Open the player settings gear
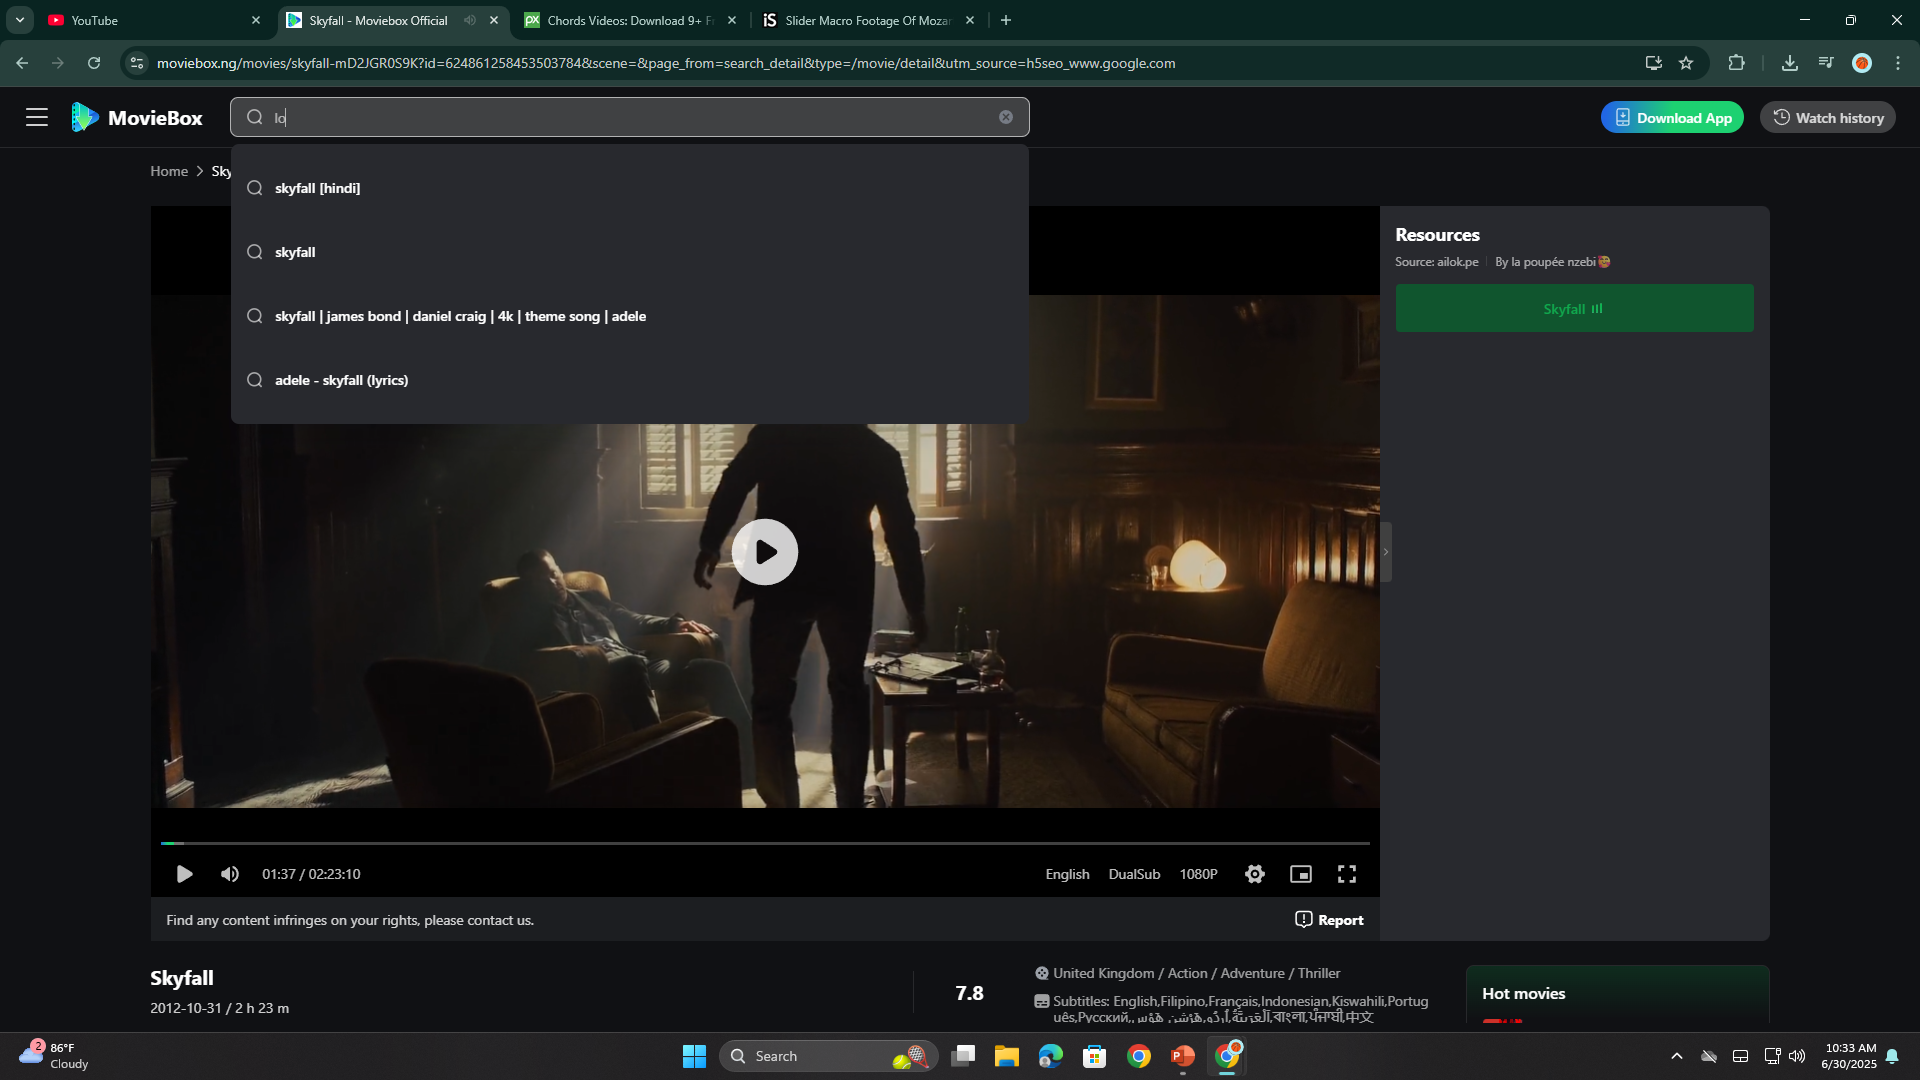This screenshot has height=1080, width=1920. pyautogui.click(x=1255, y=874)
